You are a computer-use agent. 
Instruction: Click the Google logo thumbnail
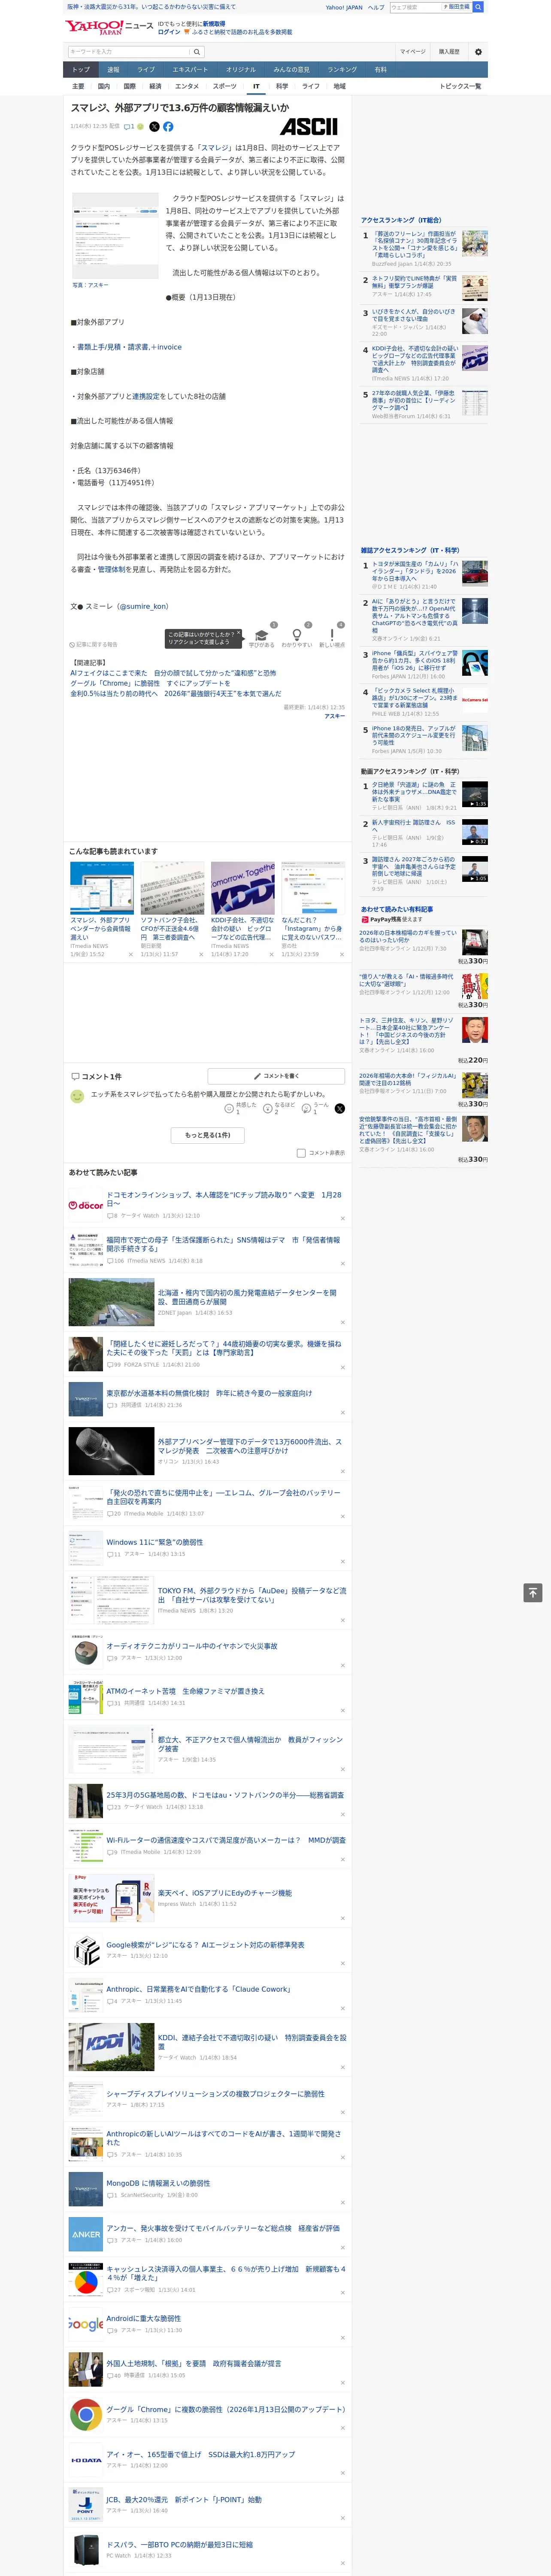pos(86,2324)
